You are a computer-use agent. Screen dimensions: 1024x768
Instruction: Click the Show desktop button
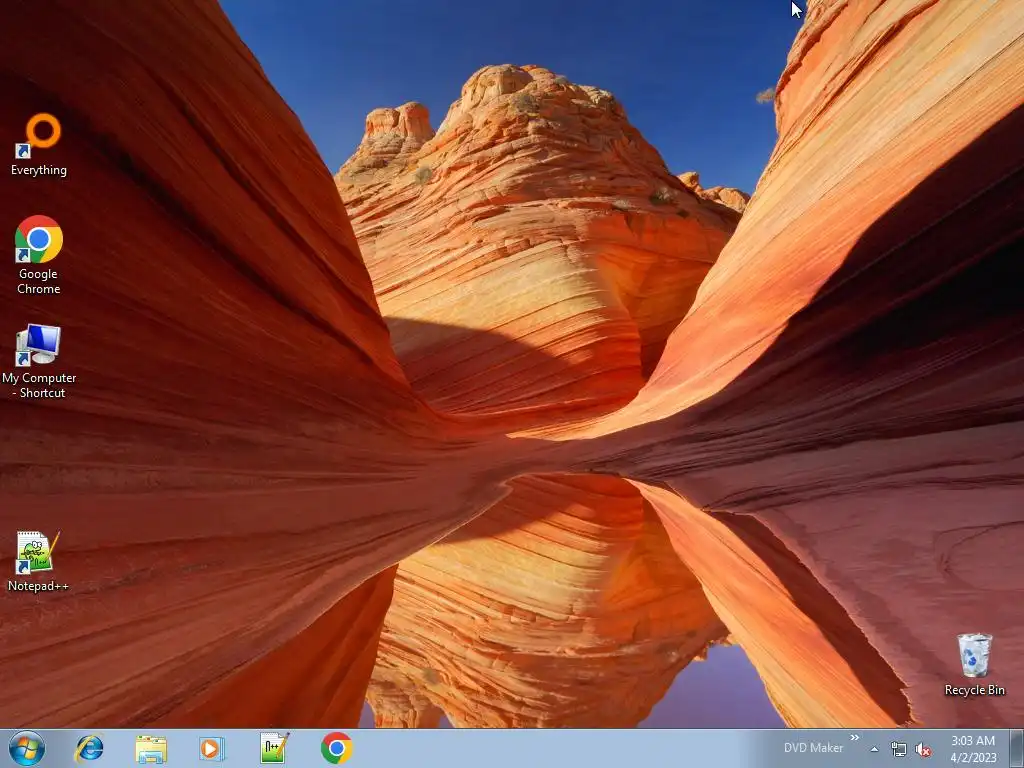pyautogui.click(x=1016, y=748)
